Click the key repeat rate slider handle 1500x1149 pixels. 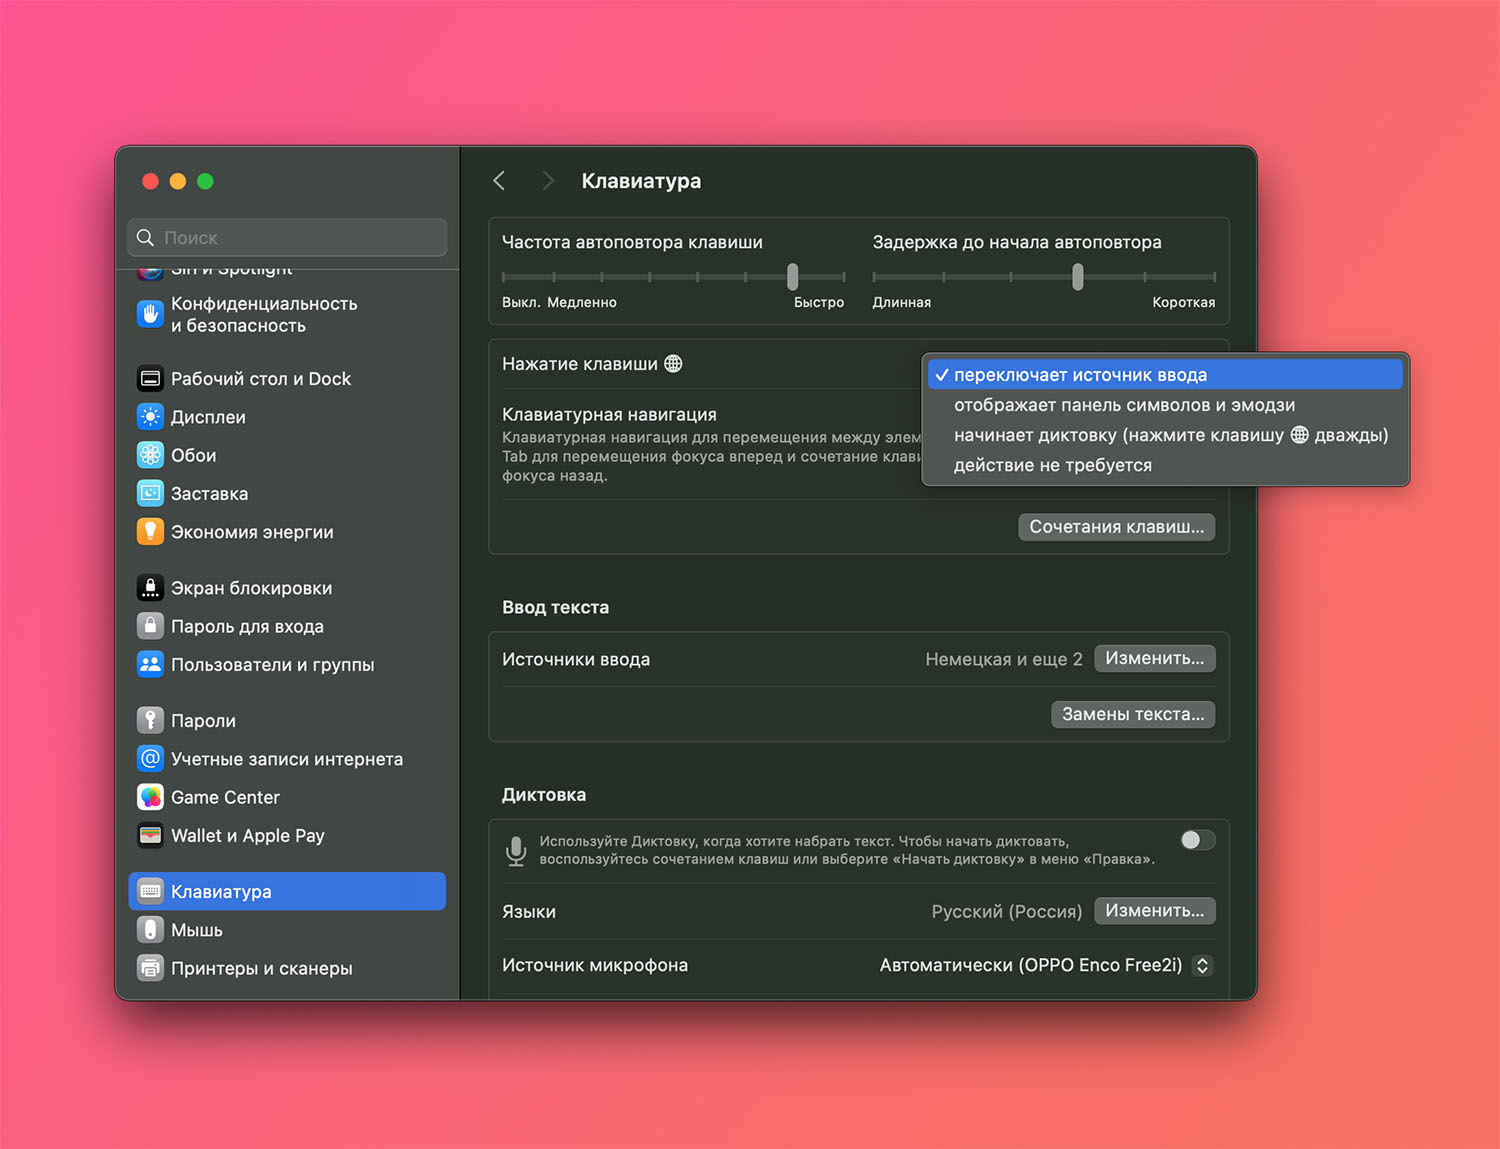click(x=792, y=276)
